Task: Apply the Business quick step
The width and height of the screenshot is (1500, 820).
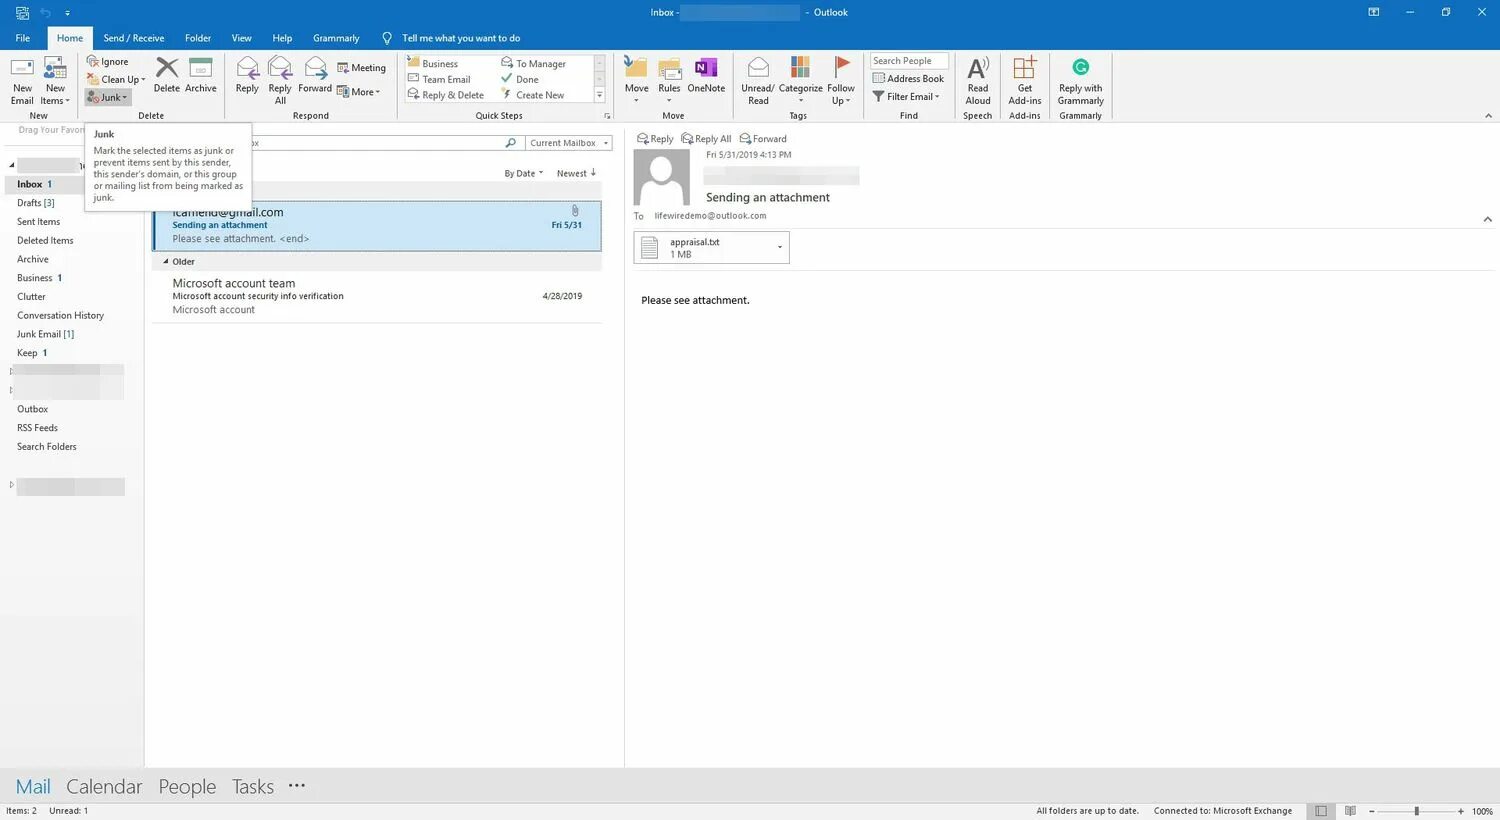Action: (x=433, y=63)
